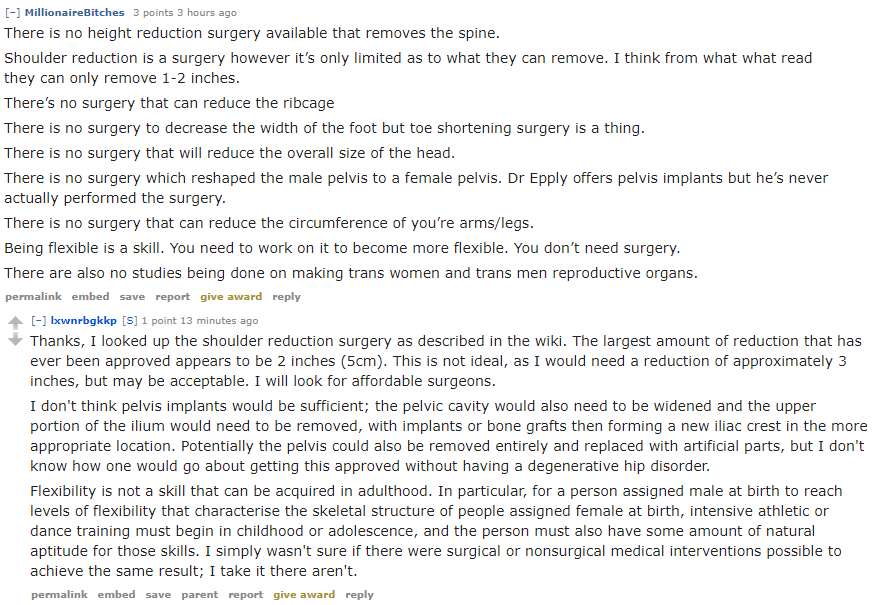The height and width of the screenshot is (605, 873).
Task: Go to parent of lxwnrbgkkp comment
Action: [x=200, y=595]
